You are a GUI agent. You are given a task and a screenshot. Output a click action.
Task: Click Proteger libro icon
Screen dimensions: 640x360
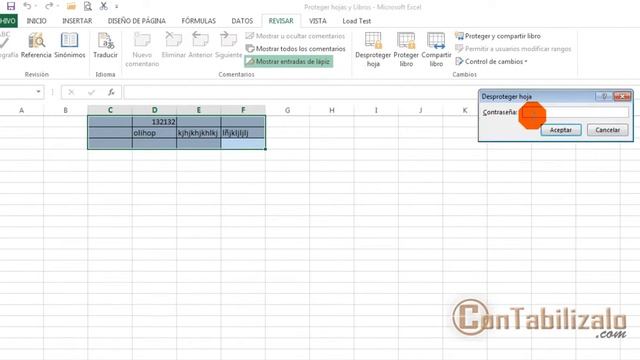(x=406, y=49)
